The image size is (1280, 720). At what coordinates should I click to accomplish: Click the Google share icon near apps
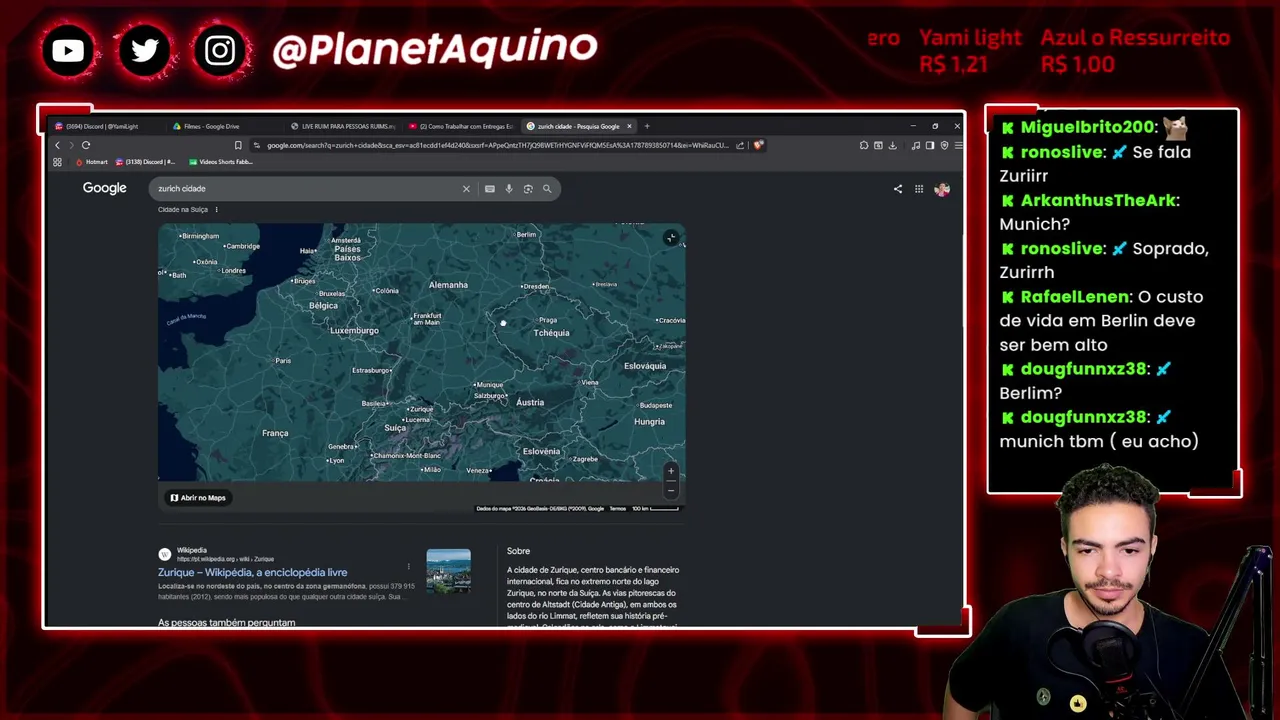pos(897,188)
